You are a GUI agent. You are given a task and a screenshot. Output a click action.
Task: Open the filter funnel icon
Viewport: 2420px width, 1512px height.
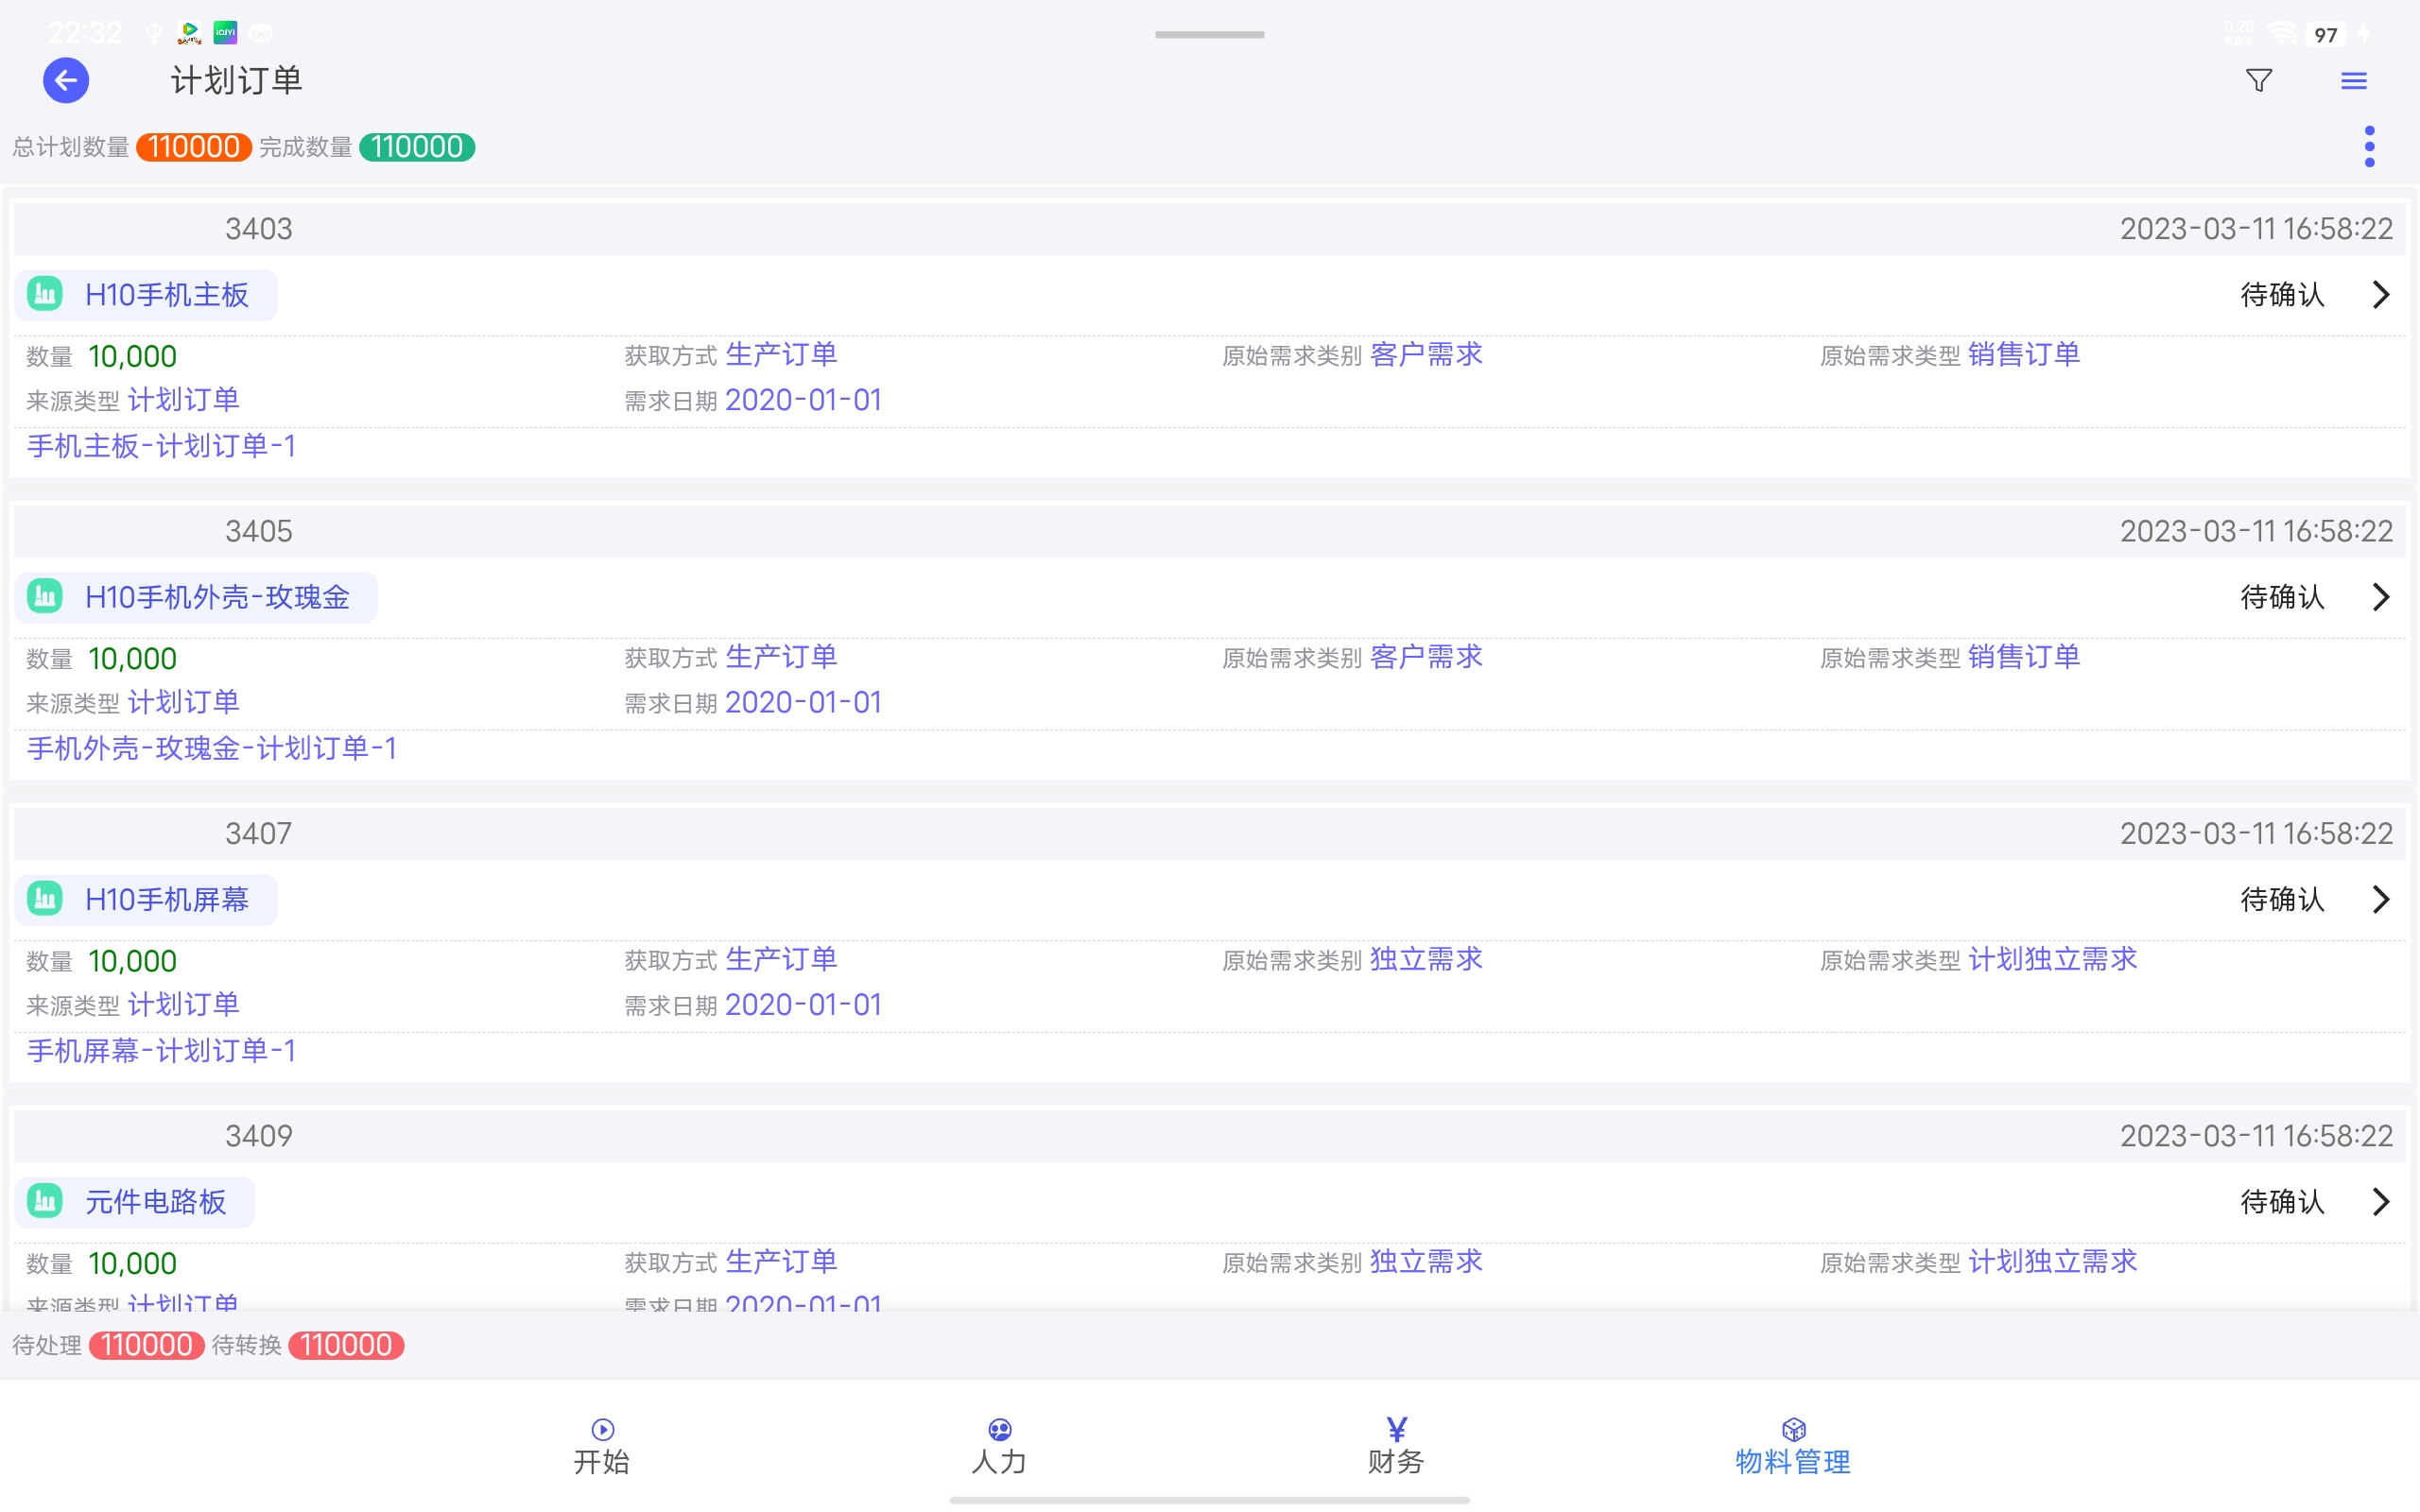pos(2259,80)
